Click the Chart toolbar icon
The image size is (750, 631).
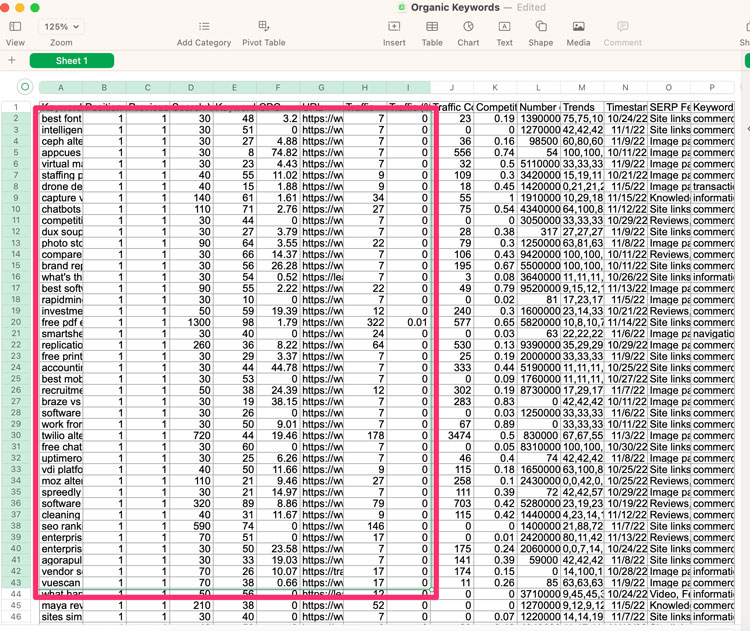pos(468,26)
